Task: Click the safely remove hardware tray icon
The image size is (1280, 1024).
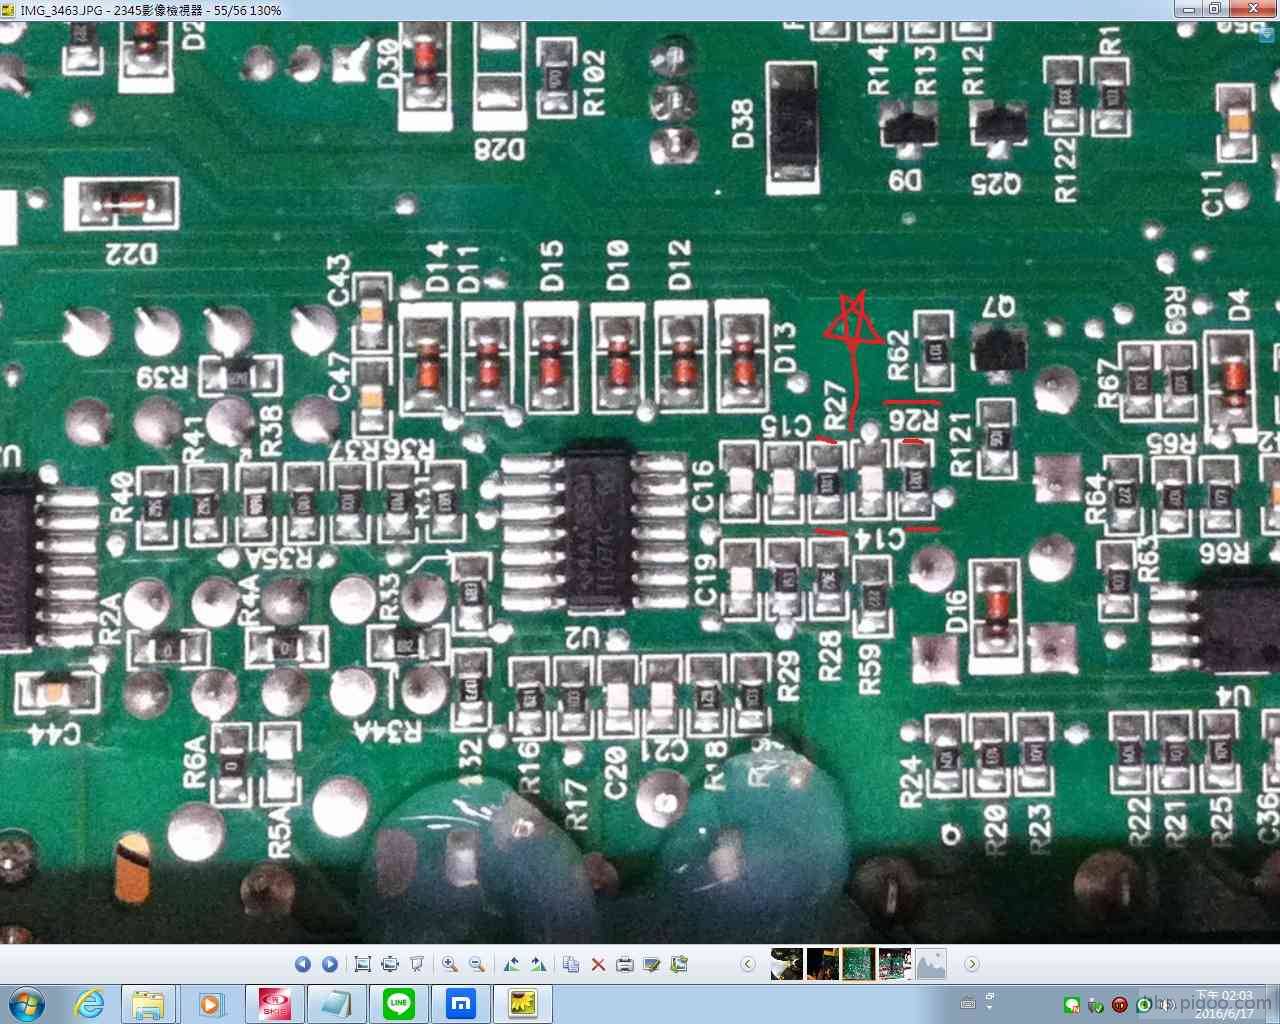Action: 1096,1004
